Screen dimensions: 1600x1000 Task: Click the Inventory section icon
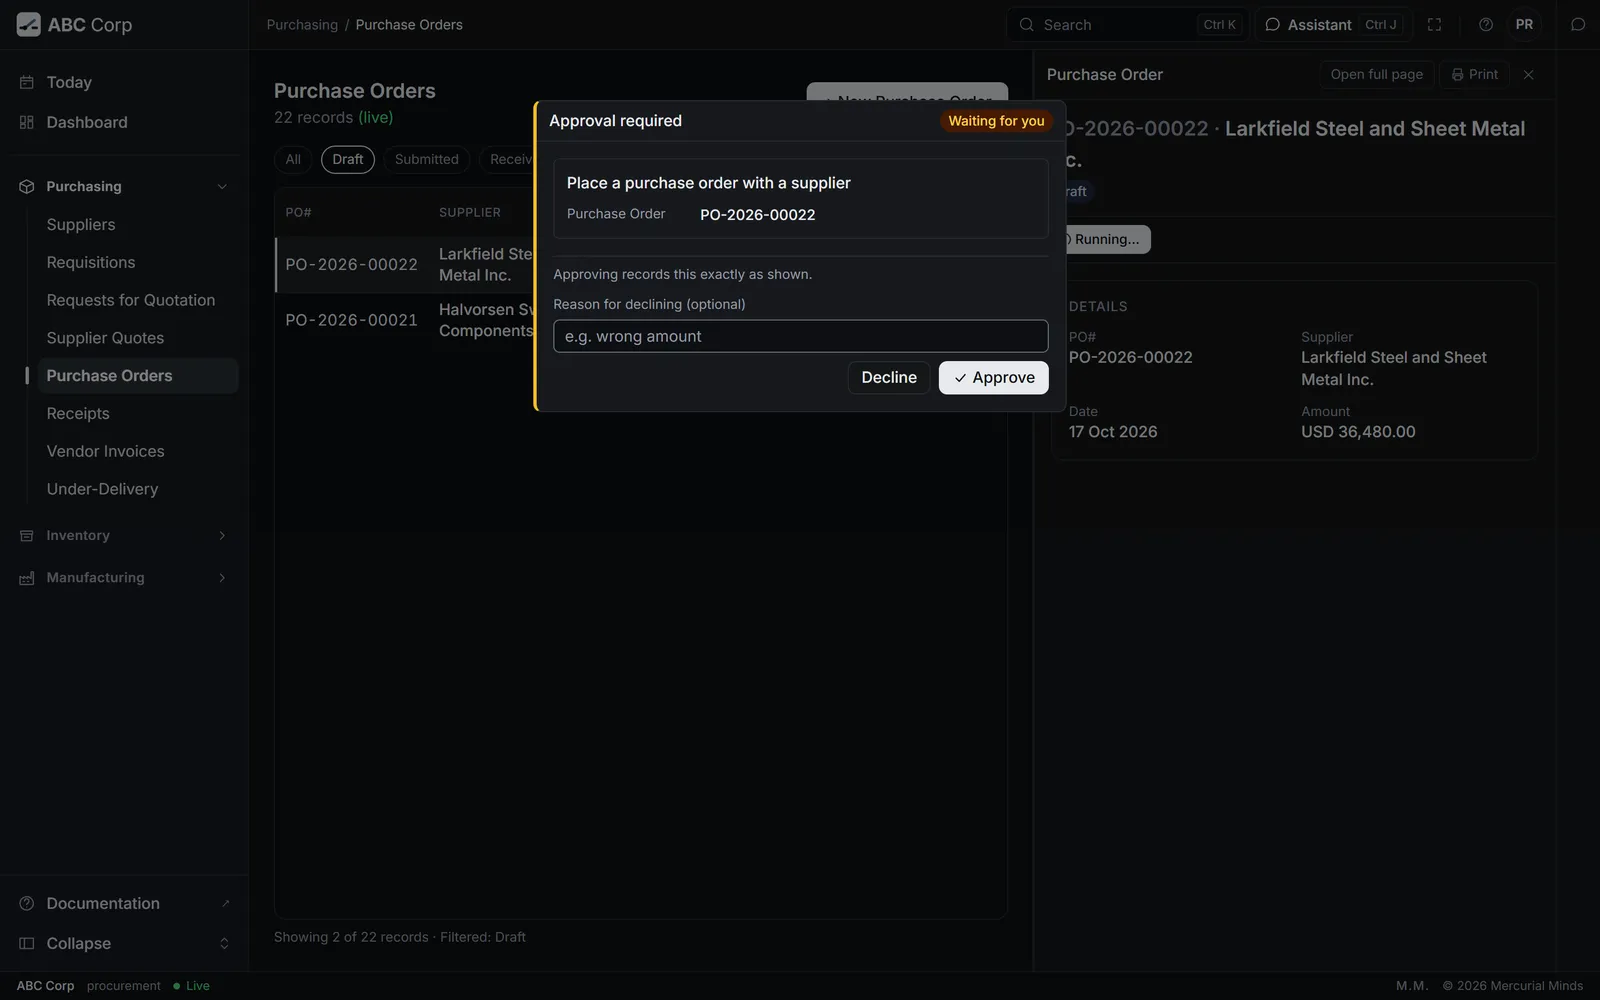click(27, 536)
